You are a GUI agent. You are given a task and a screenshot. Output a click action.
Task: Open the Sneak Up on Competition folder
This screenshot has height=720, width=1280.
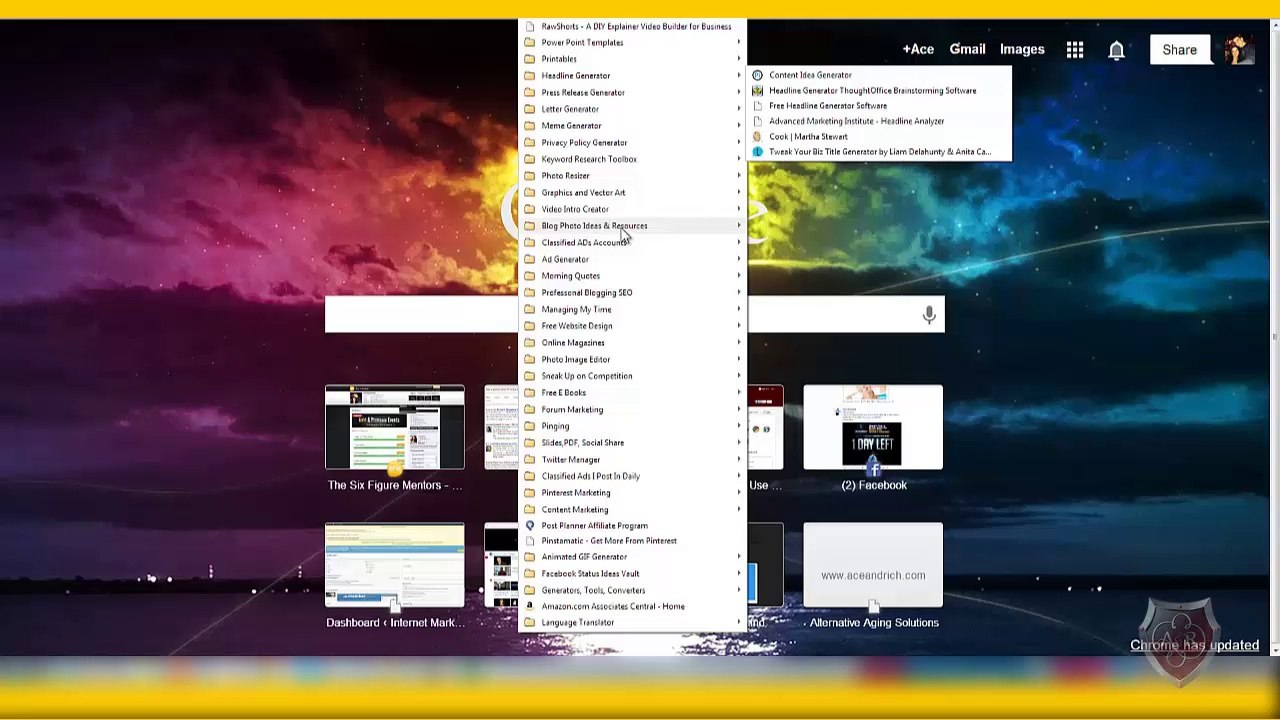coord(632,376)
